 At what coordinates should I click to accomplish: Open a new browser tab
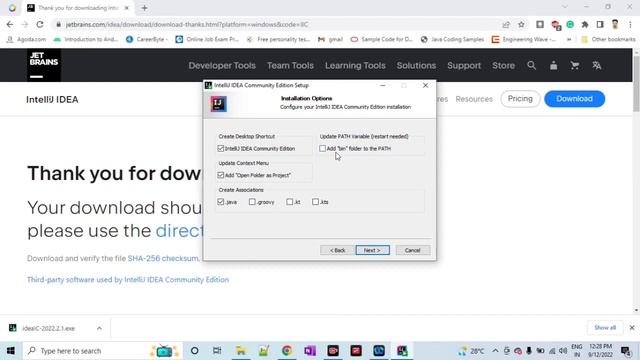(x=144, y=8)
